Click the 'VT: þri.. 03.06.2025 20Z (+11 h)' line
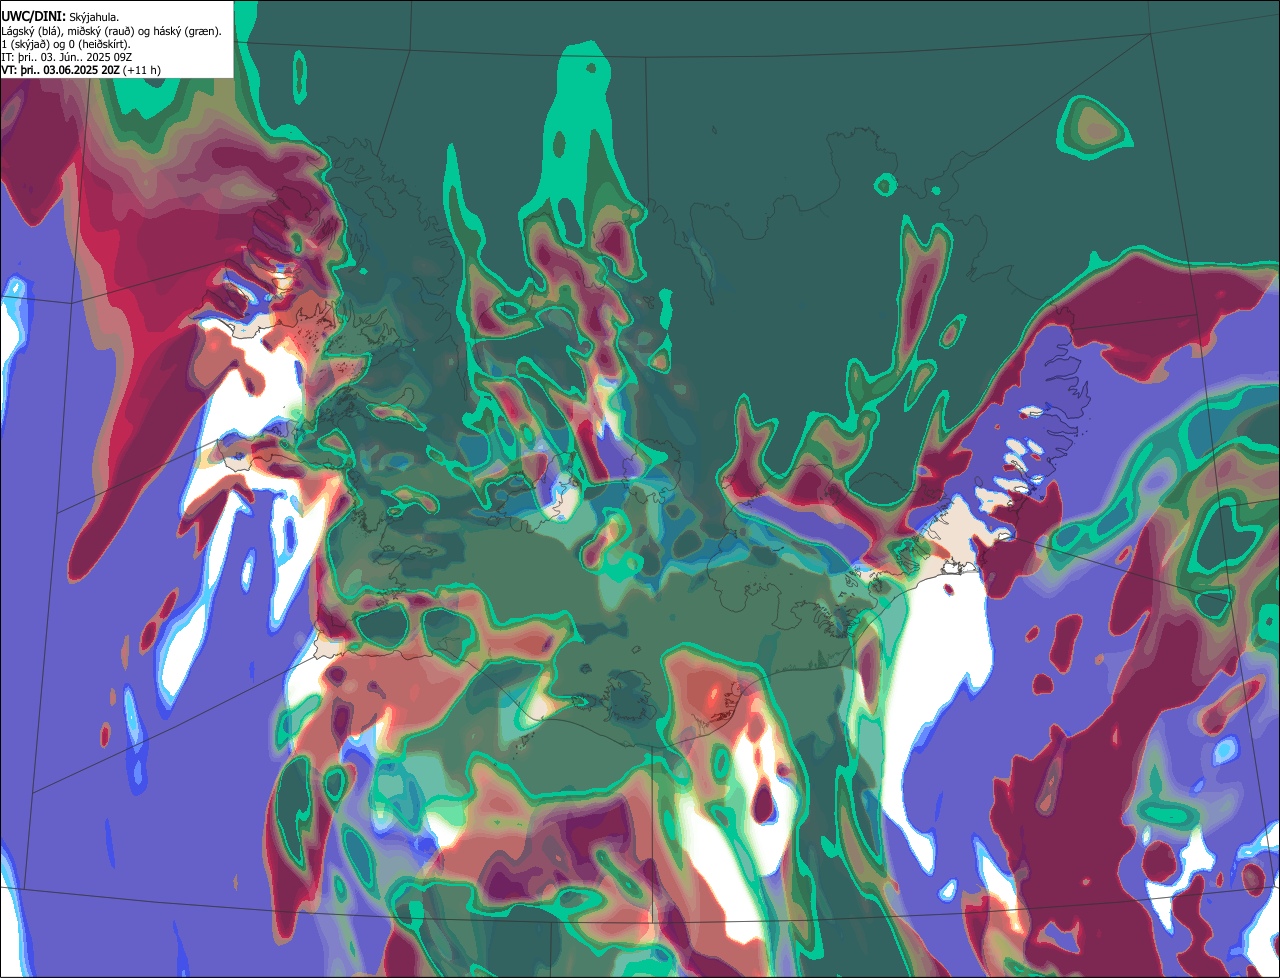Screen dimensions: 1280x978 81,70
